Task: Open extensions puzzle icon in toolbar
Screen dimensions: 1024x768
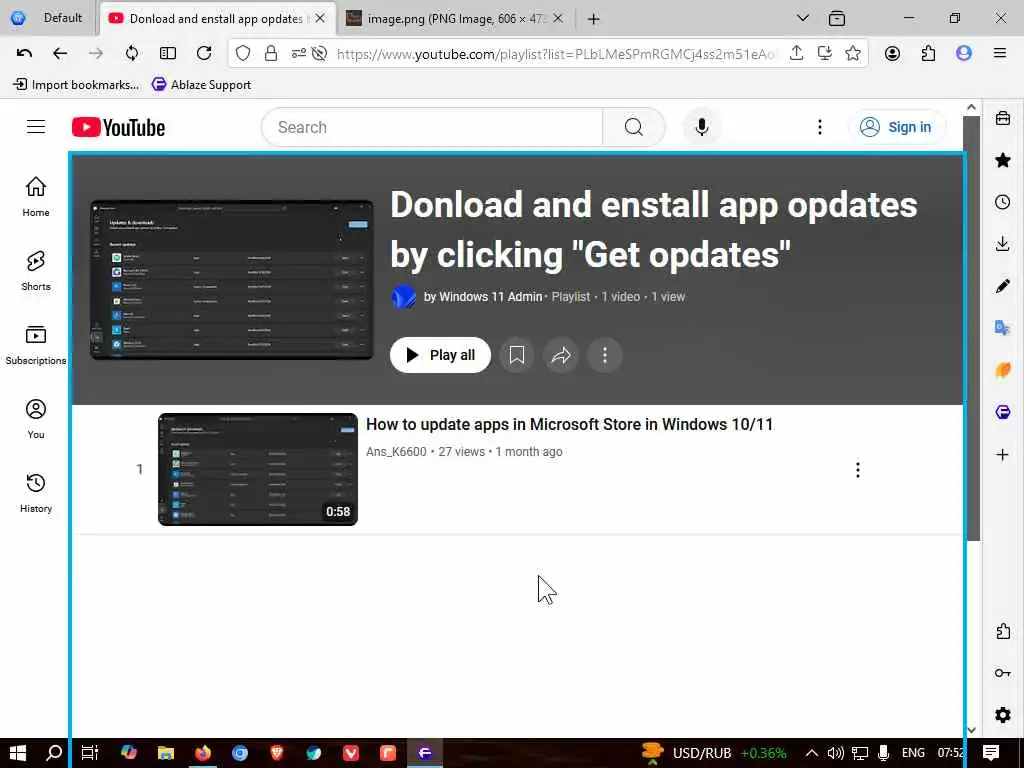Action: click(928, 54)
